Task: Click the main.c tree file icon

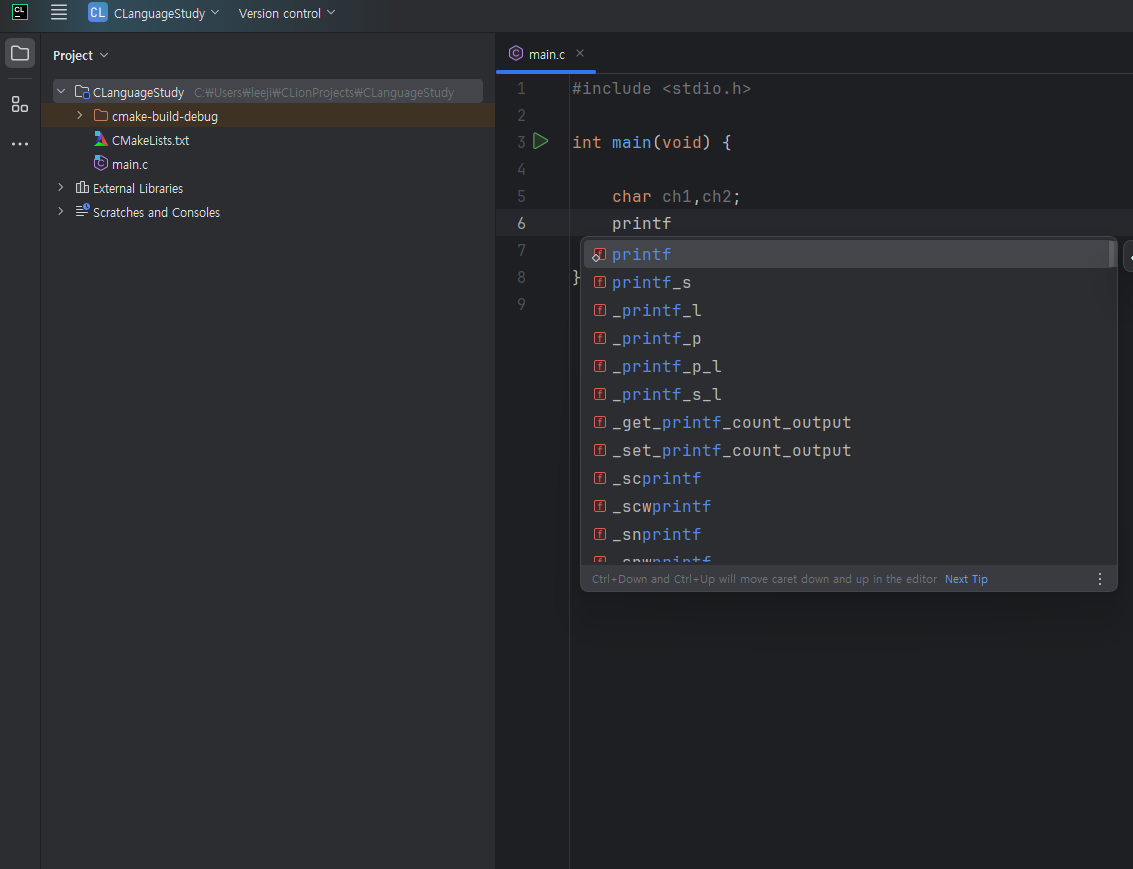Action: point(101,163)
